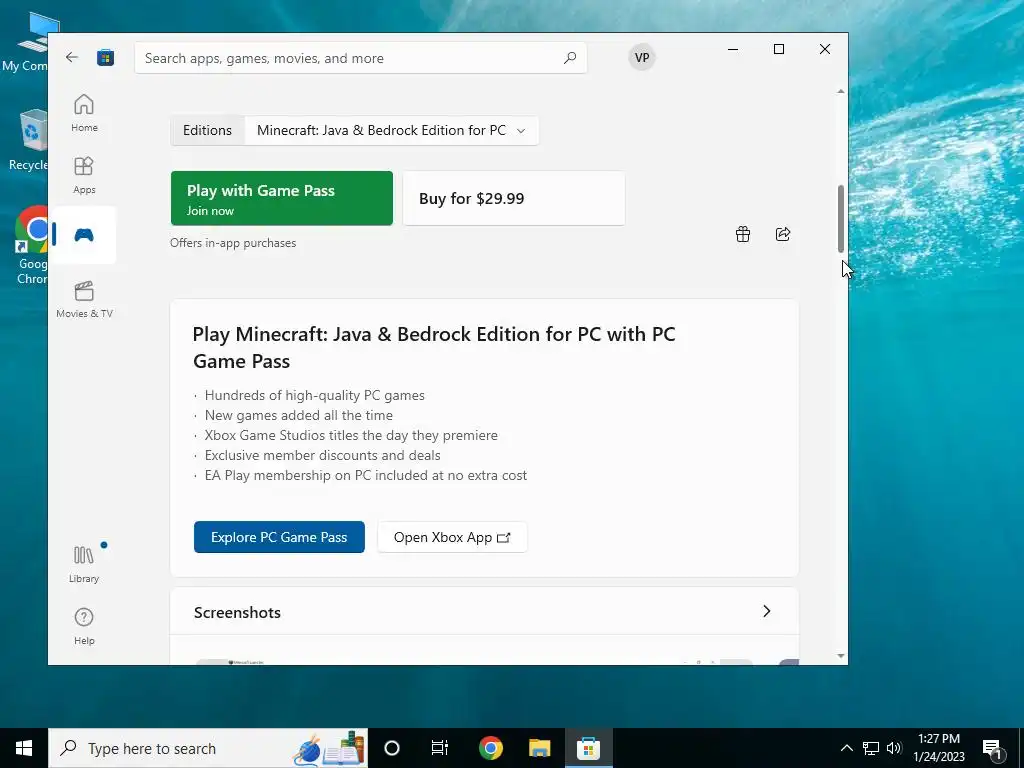Go back using the back arrow
Viewport: 1024px width, 768px height.
point(72,57)
